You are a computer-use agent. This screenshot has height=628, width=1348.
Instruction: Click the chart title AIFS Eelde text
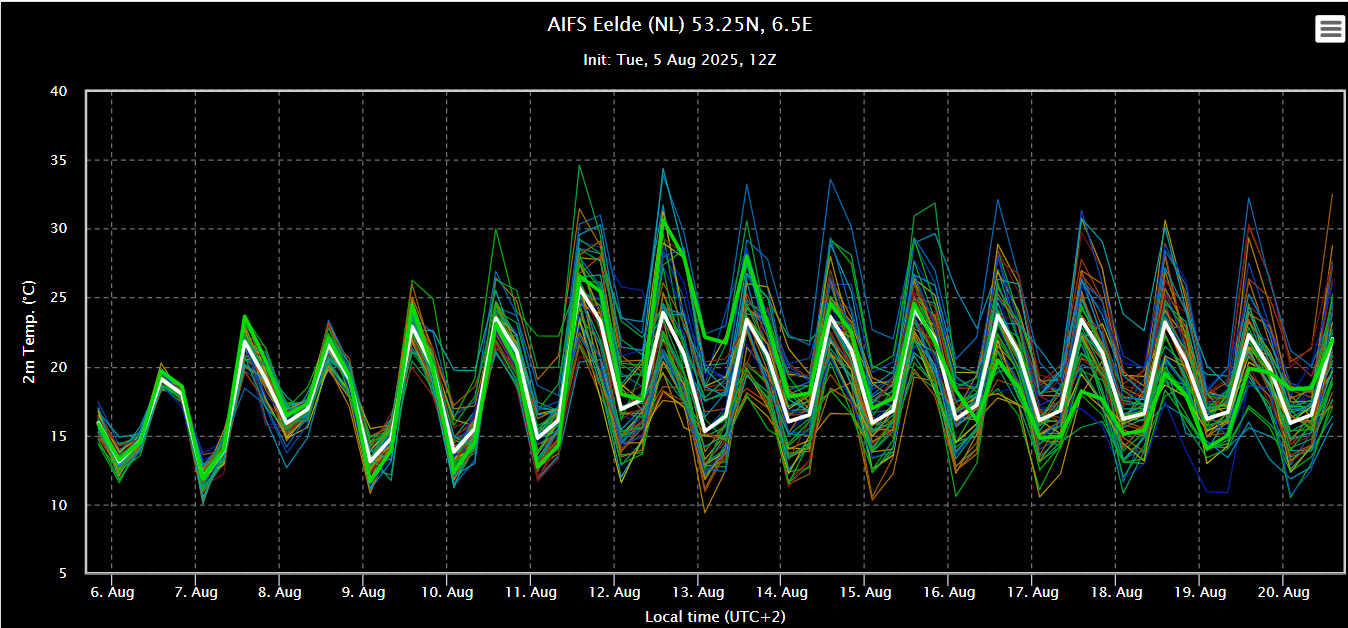(680, 25)
